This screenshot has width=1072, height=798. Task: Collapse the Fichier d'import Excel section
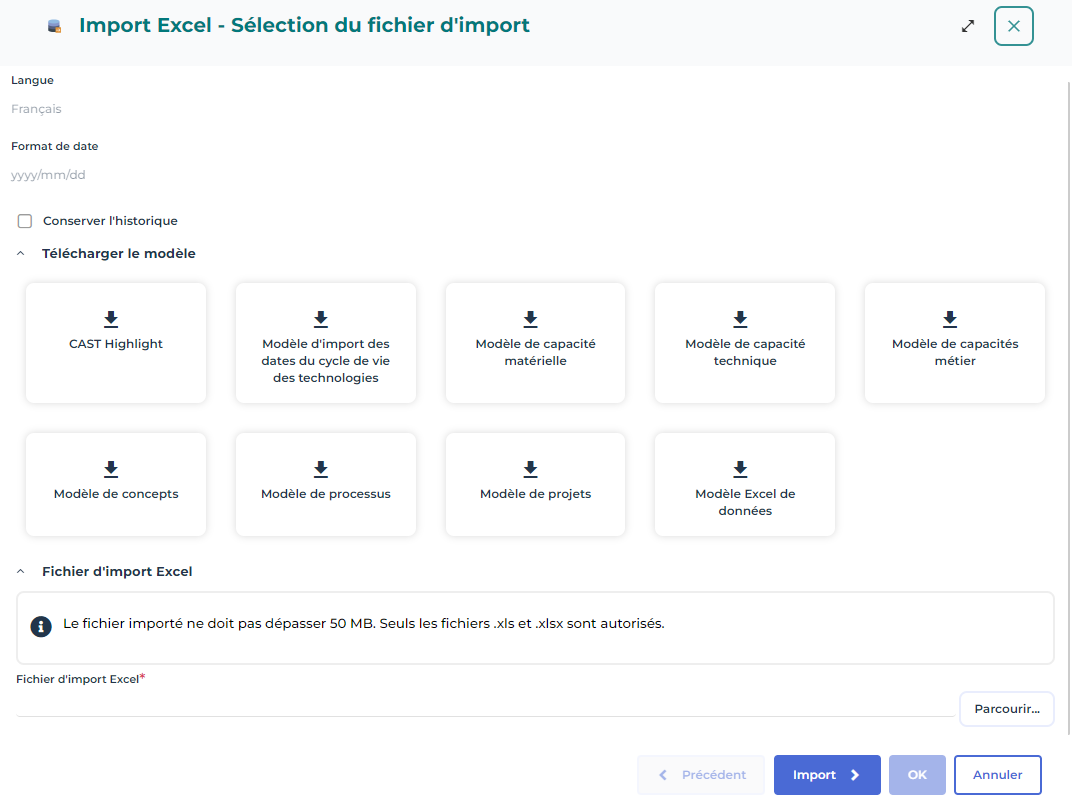pos(21,572)
